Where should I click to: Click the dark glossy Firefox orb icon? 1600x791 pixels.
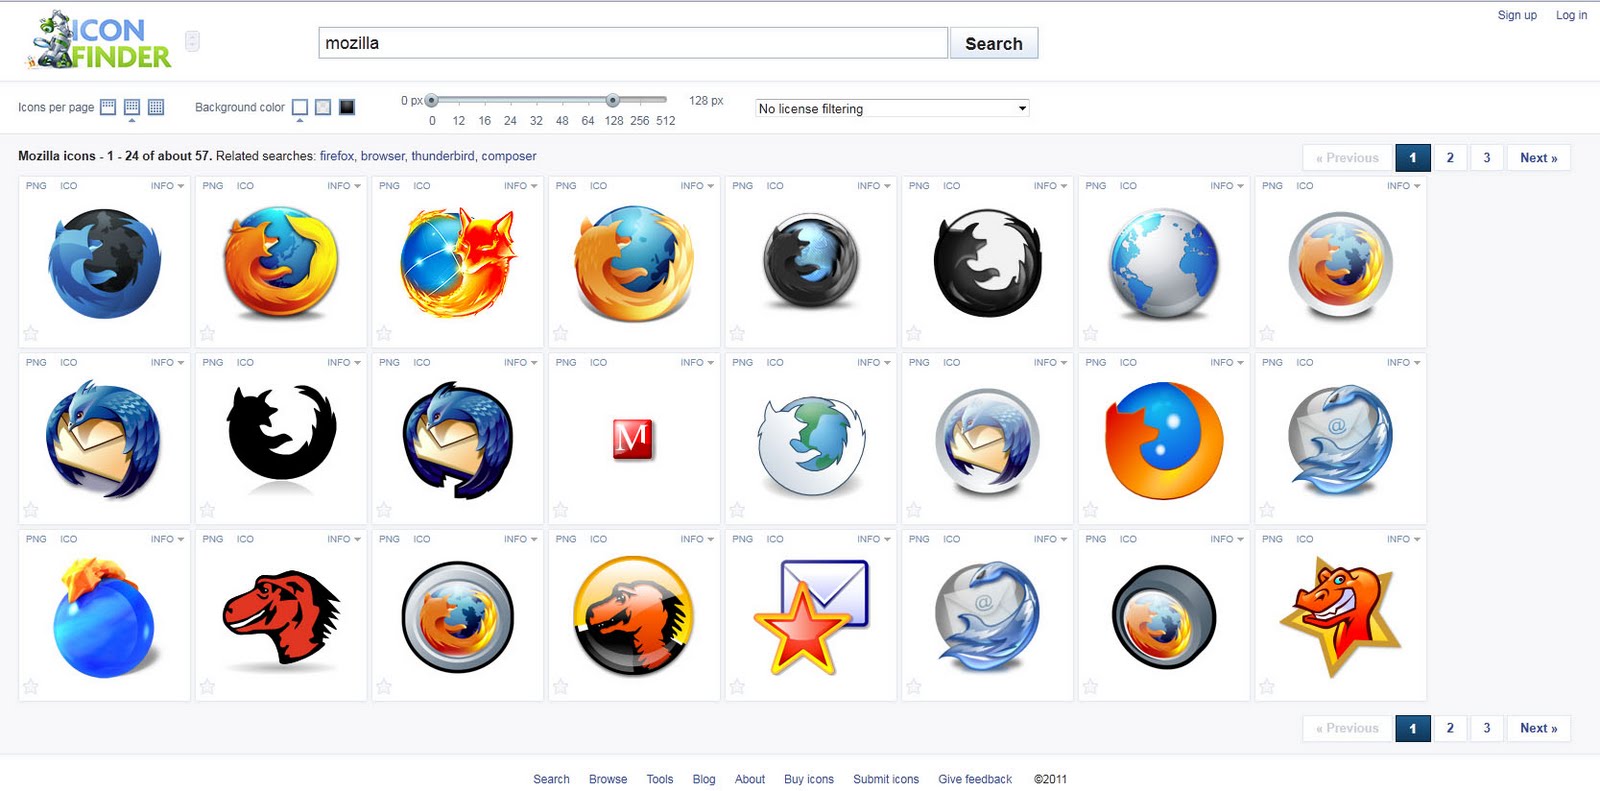click(x=811, y=262)
